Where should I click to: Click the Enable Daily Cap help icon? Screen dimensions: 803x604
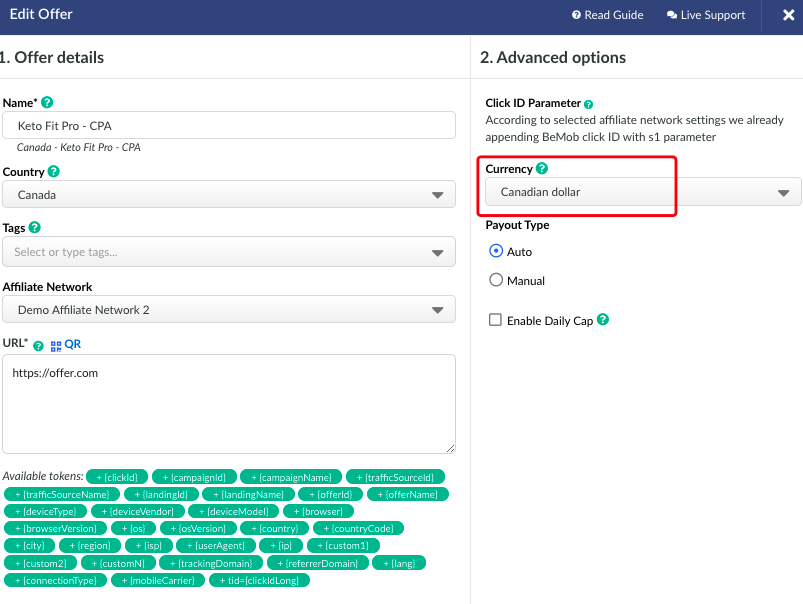[603, 320]
